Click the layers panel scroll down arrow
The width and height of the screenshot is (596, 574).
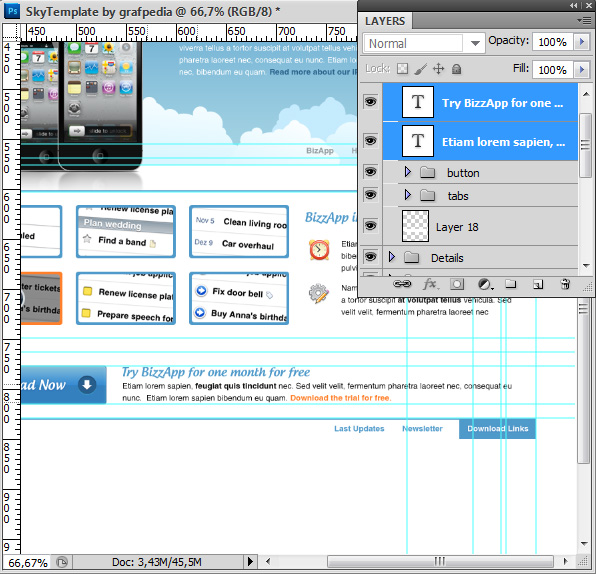(x=586, y=265)
